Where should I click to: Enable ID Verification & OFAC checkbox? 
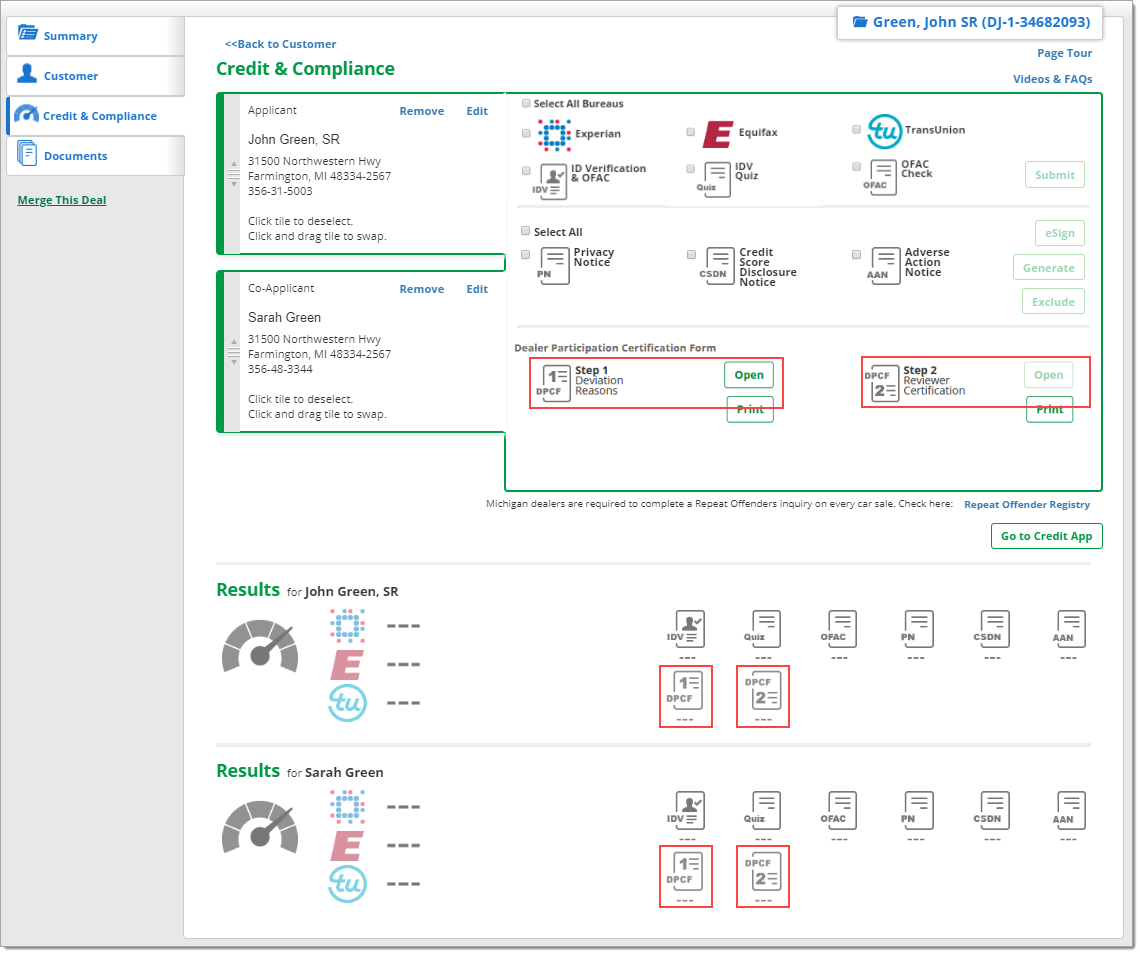coord(526,170)
